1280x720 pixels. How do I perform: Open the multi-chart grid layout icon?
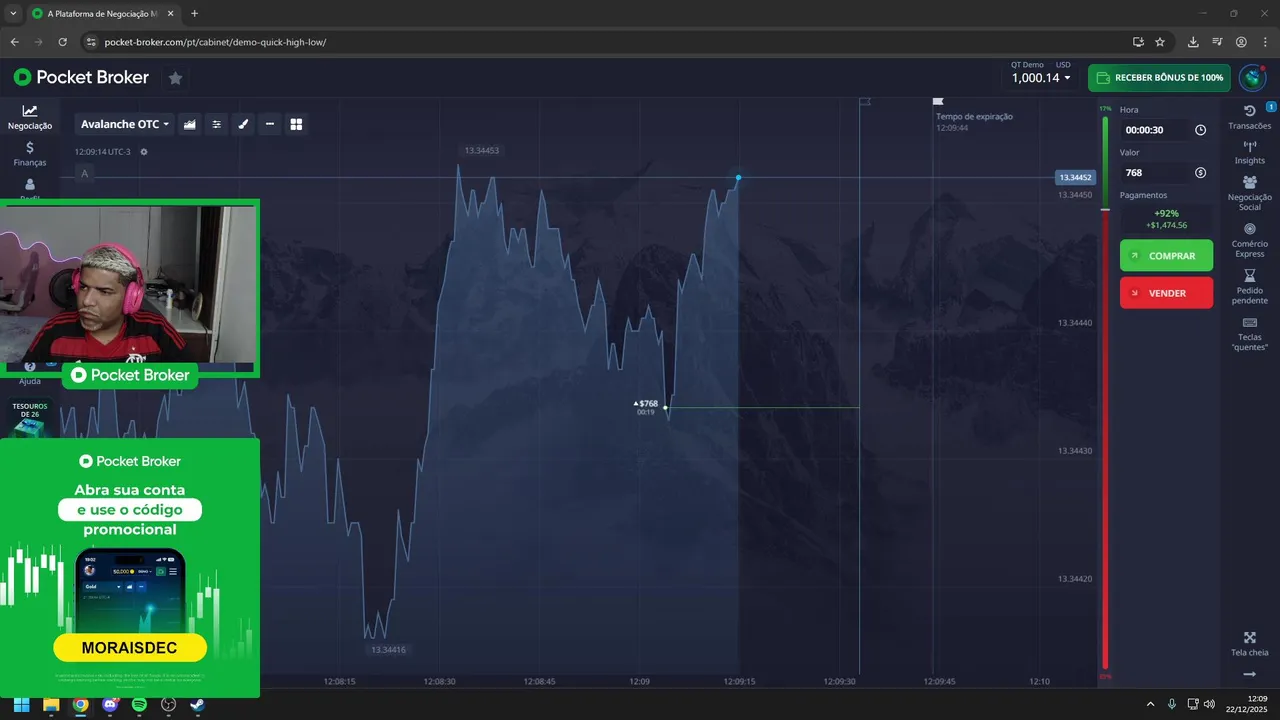(296, 124)
